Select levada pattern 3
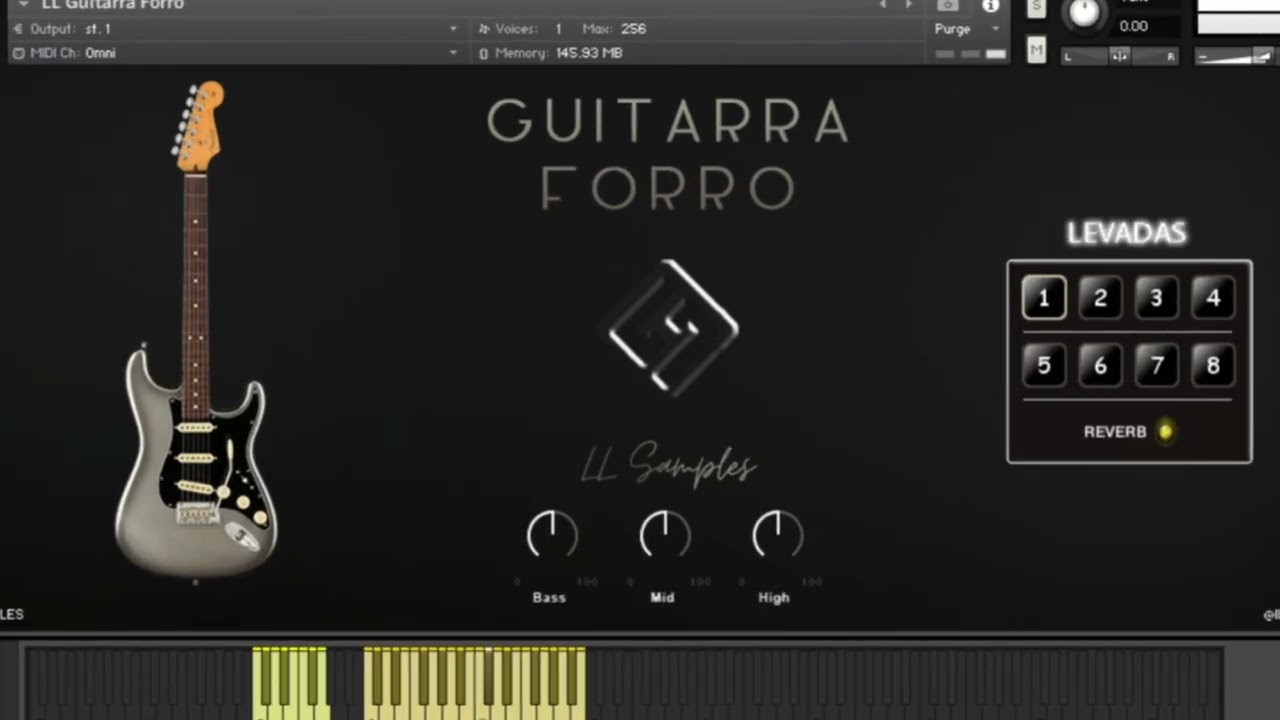The height and width of the screenshot is (720, 1280). click(x=1156, y=298)
